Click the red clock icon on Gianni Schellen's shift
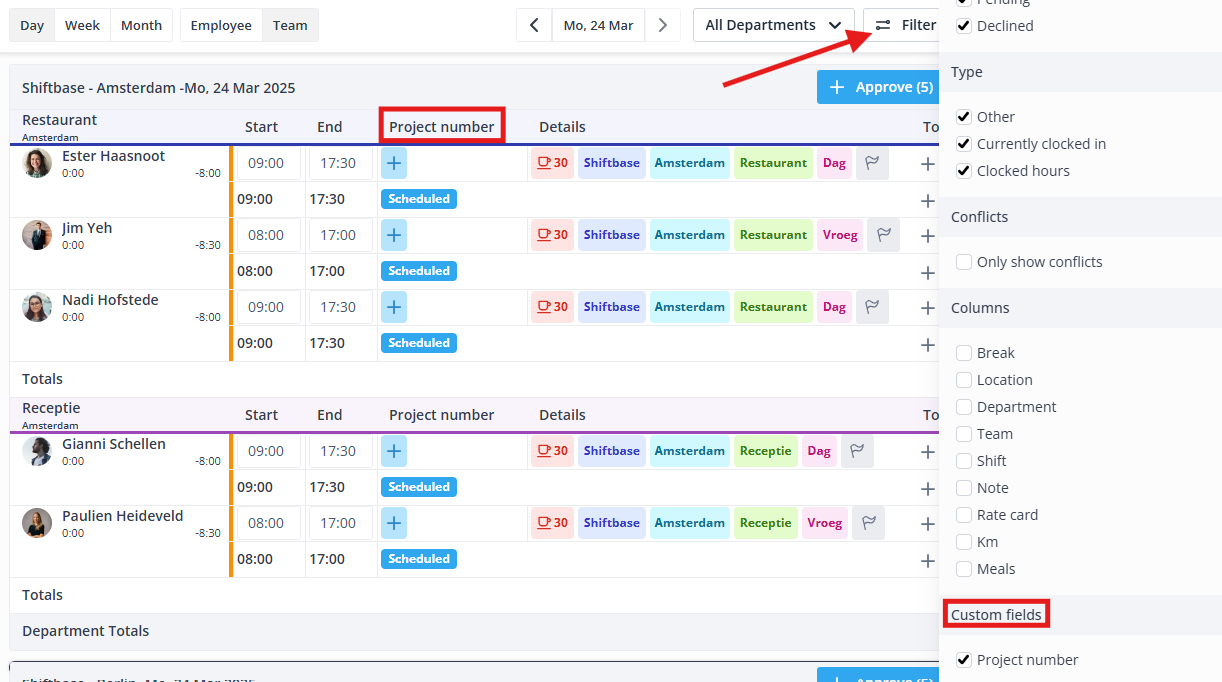Image resolution: width=1222 pixels, height=682 pixels. [x=552, y=451]
